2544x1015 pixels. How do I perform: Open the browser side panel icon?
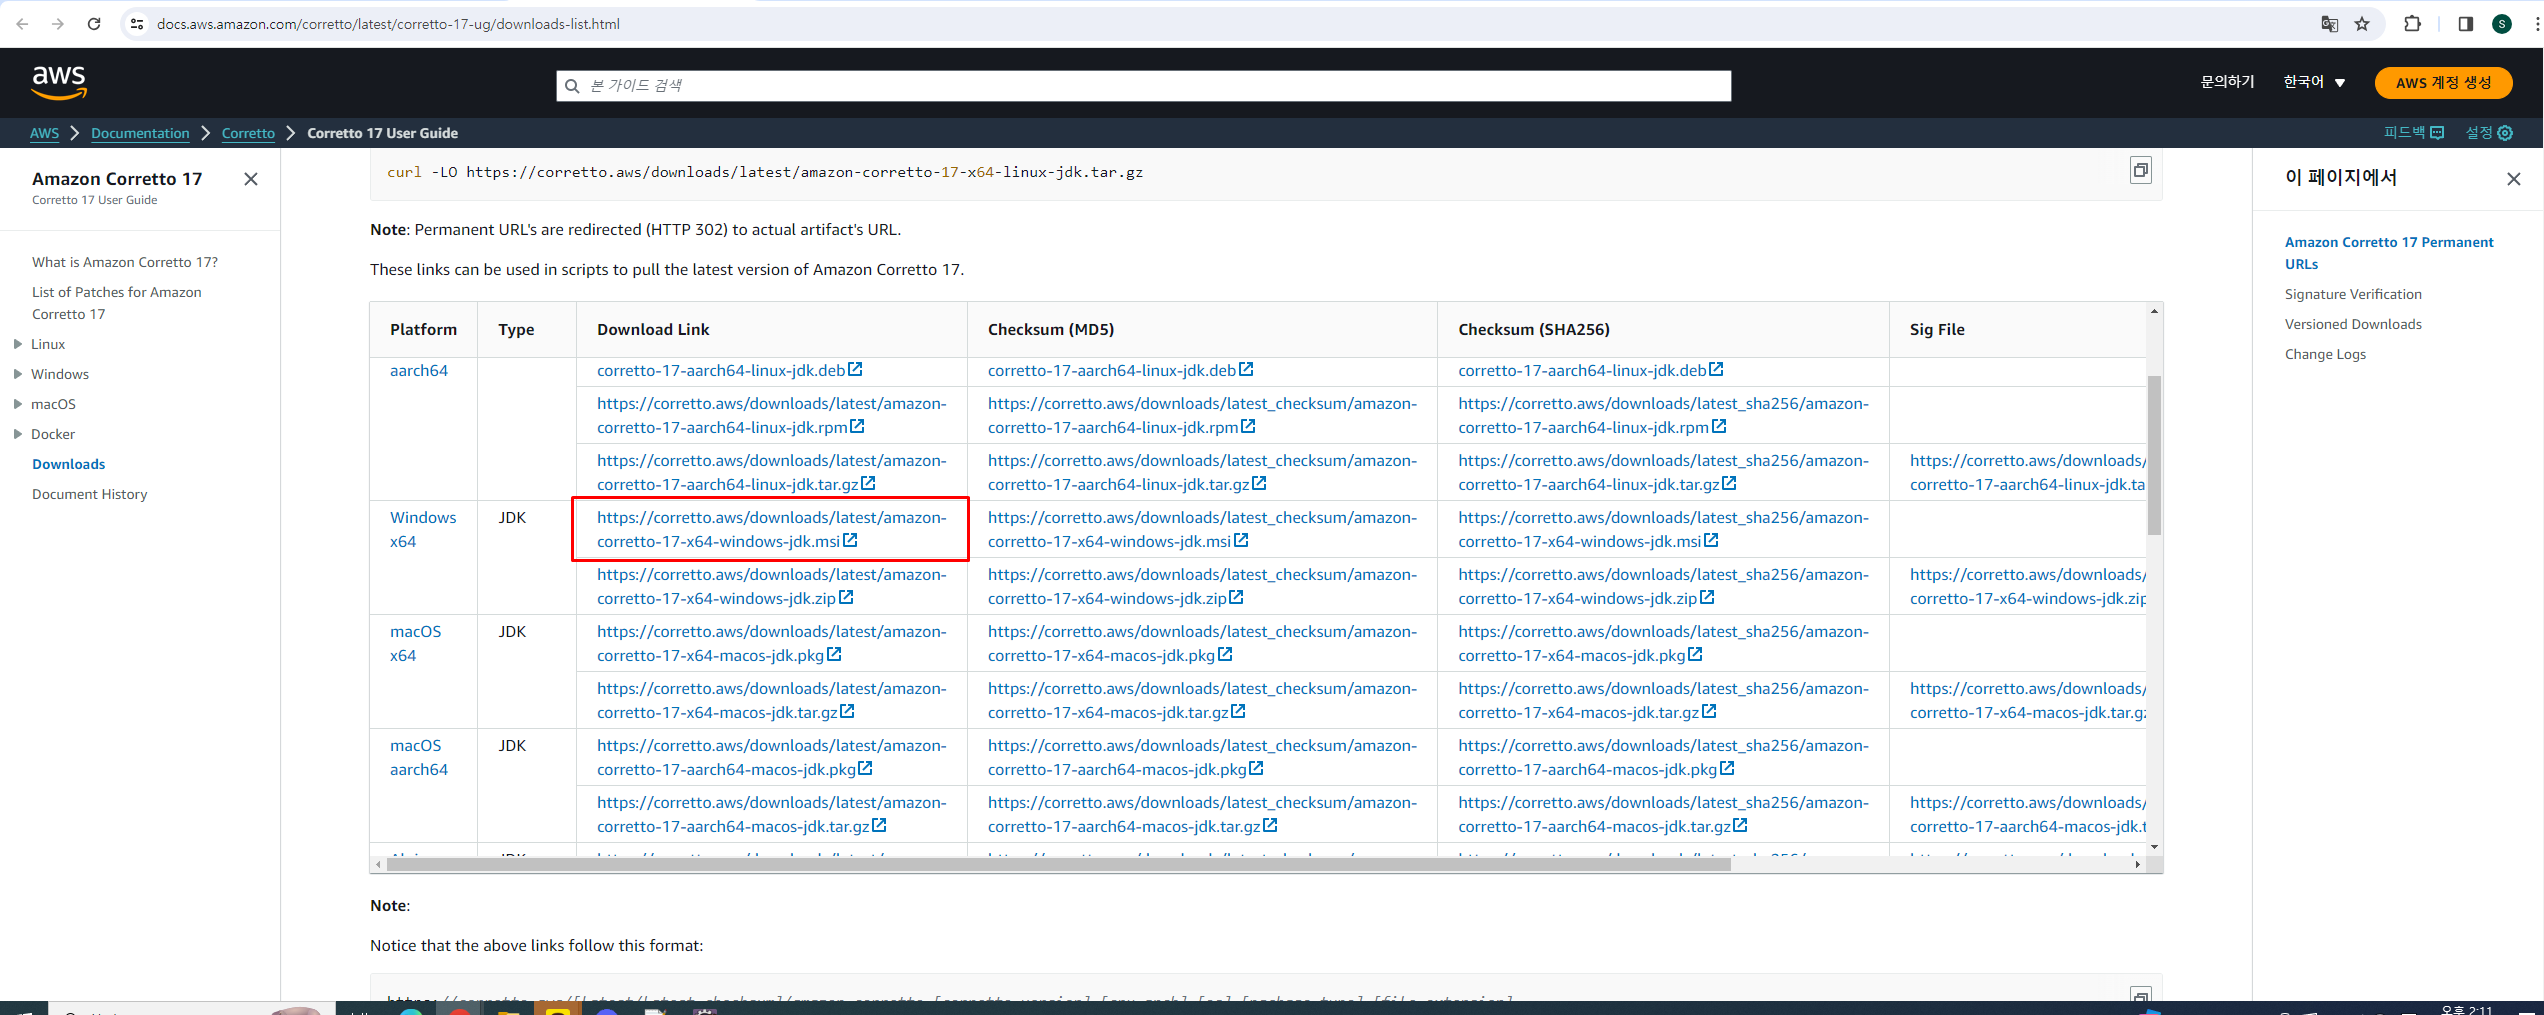point(2465,24)
